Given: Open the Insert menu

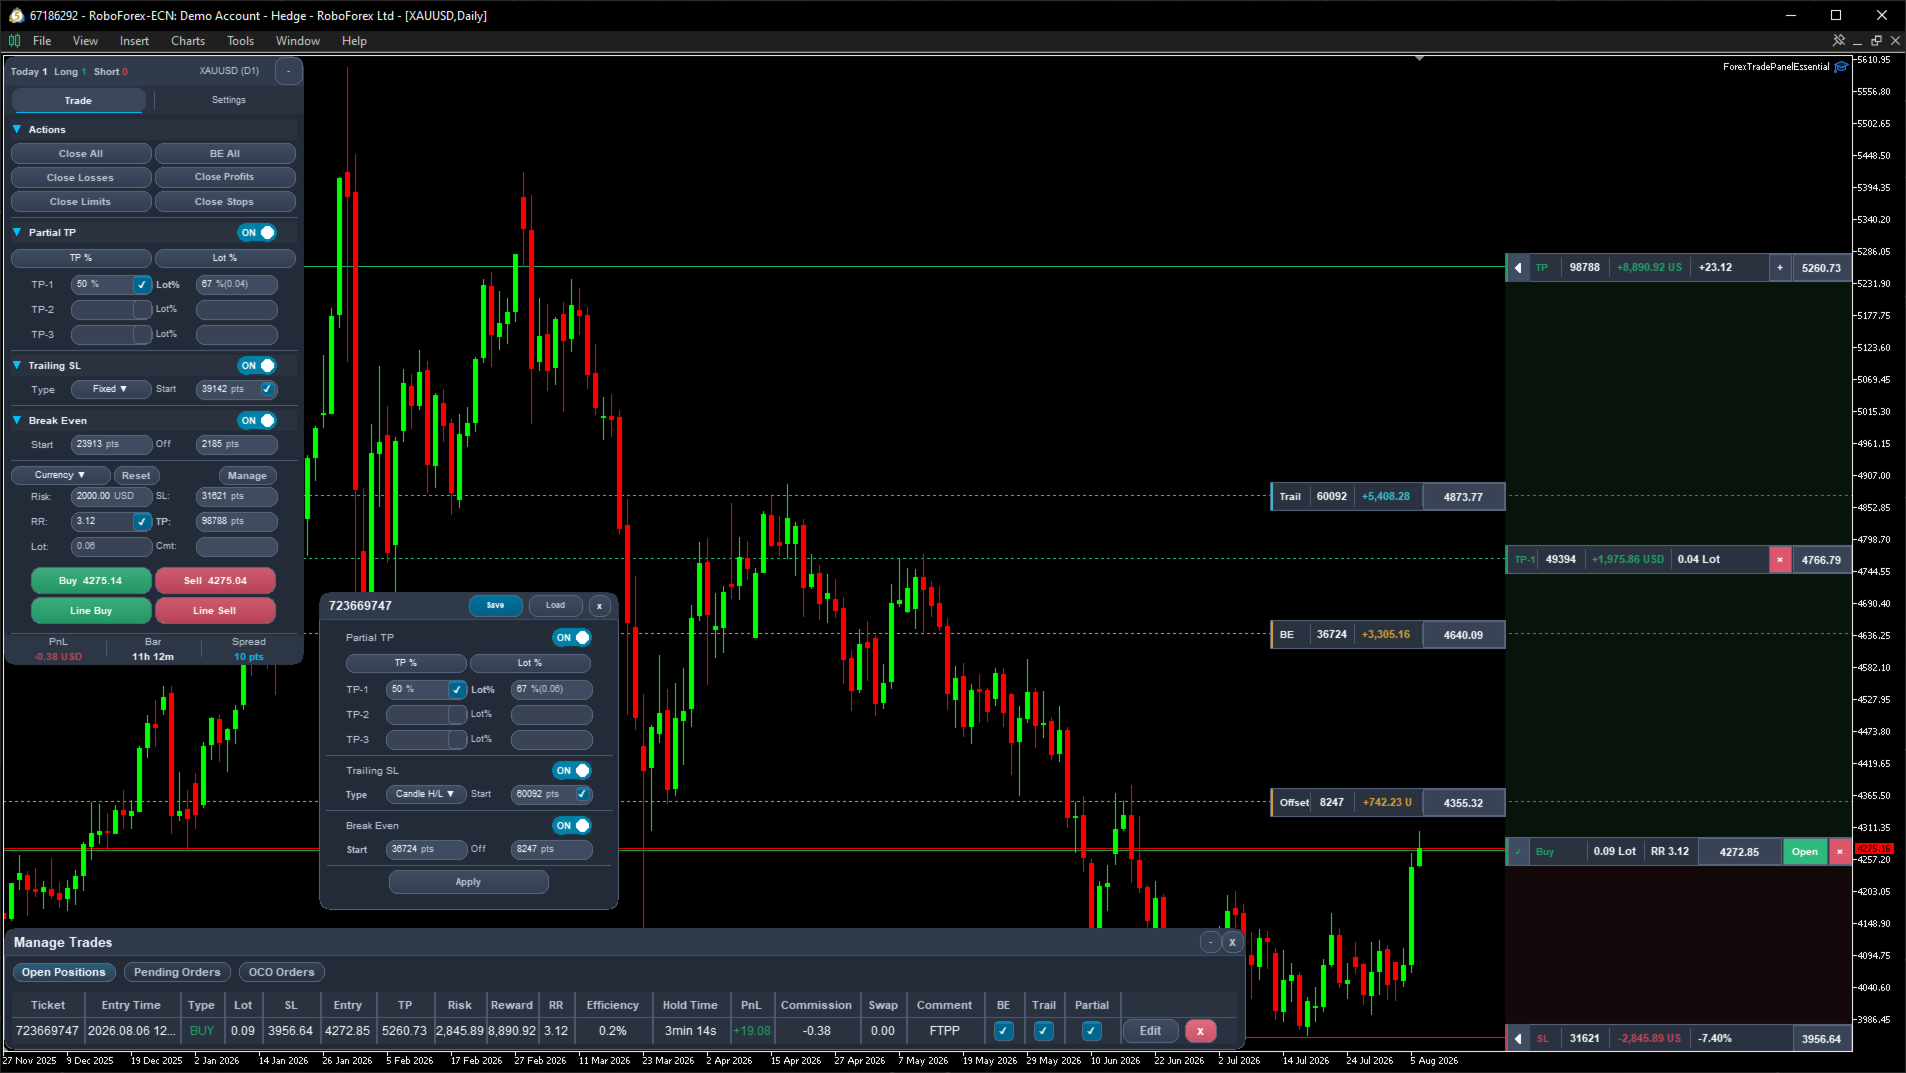Looking at the screenshot, I should coord(134,41).
